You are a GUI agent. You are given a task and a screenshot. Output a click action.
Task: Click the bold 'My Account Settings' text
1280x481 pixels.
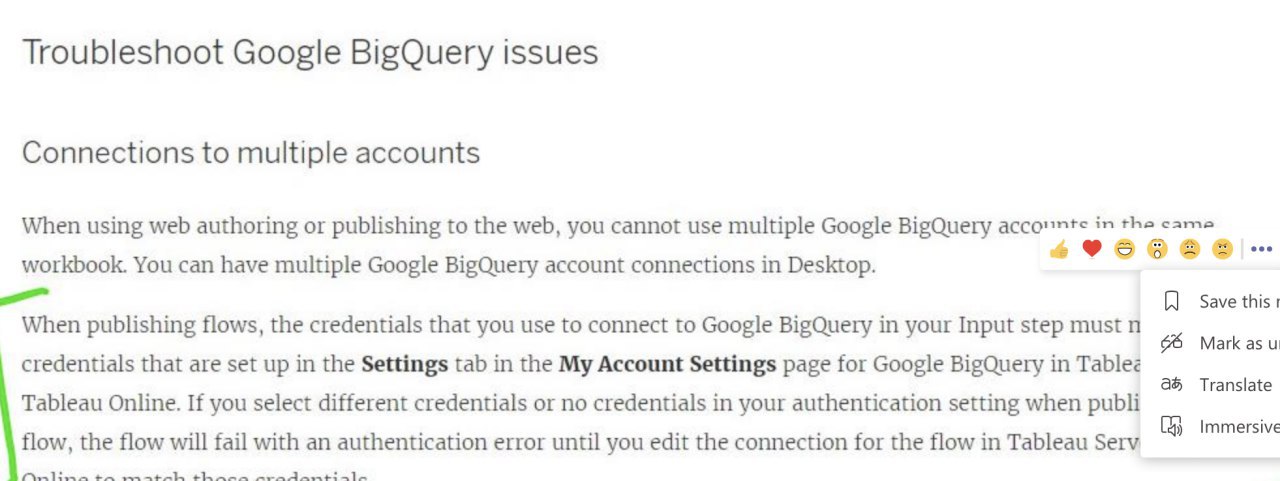[667, 364]
